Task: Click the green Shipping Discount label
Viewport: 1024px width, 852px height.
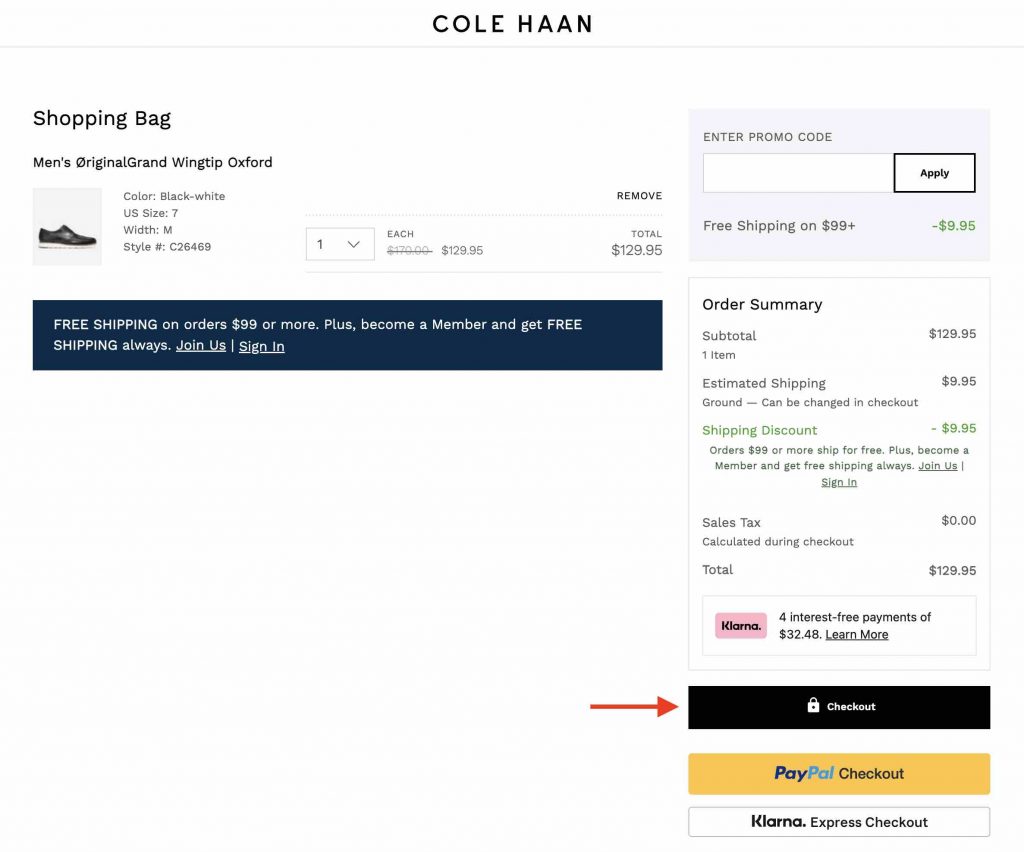Action: click(759, 430)
